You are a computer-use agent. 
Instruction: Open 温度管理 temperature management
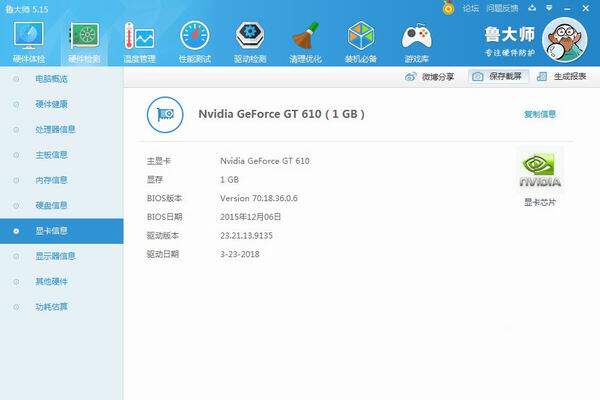pyautogui.click(x=139, y=42)
